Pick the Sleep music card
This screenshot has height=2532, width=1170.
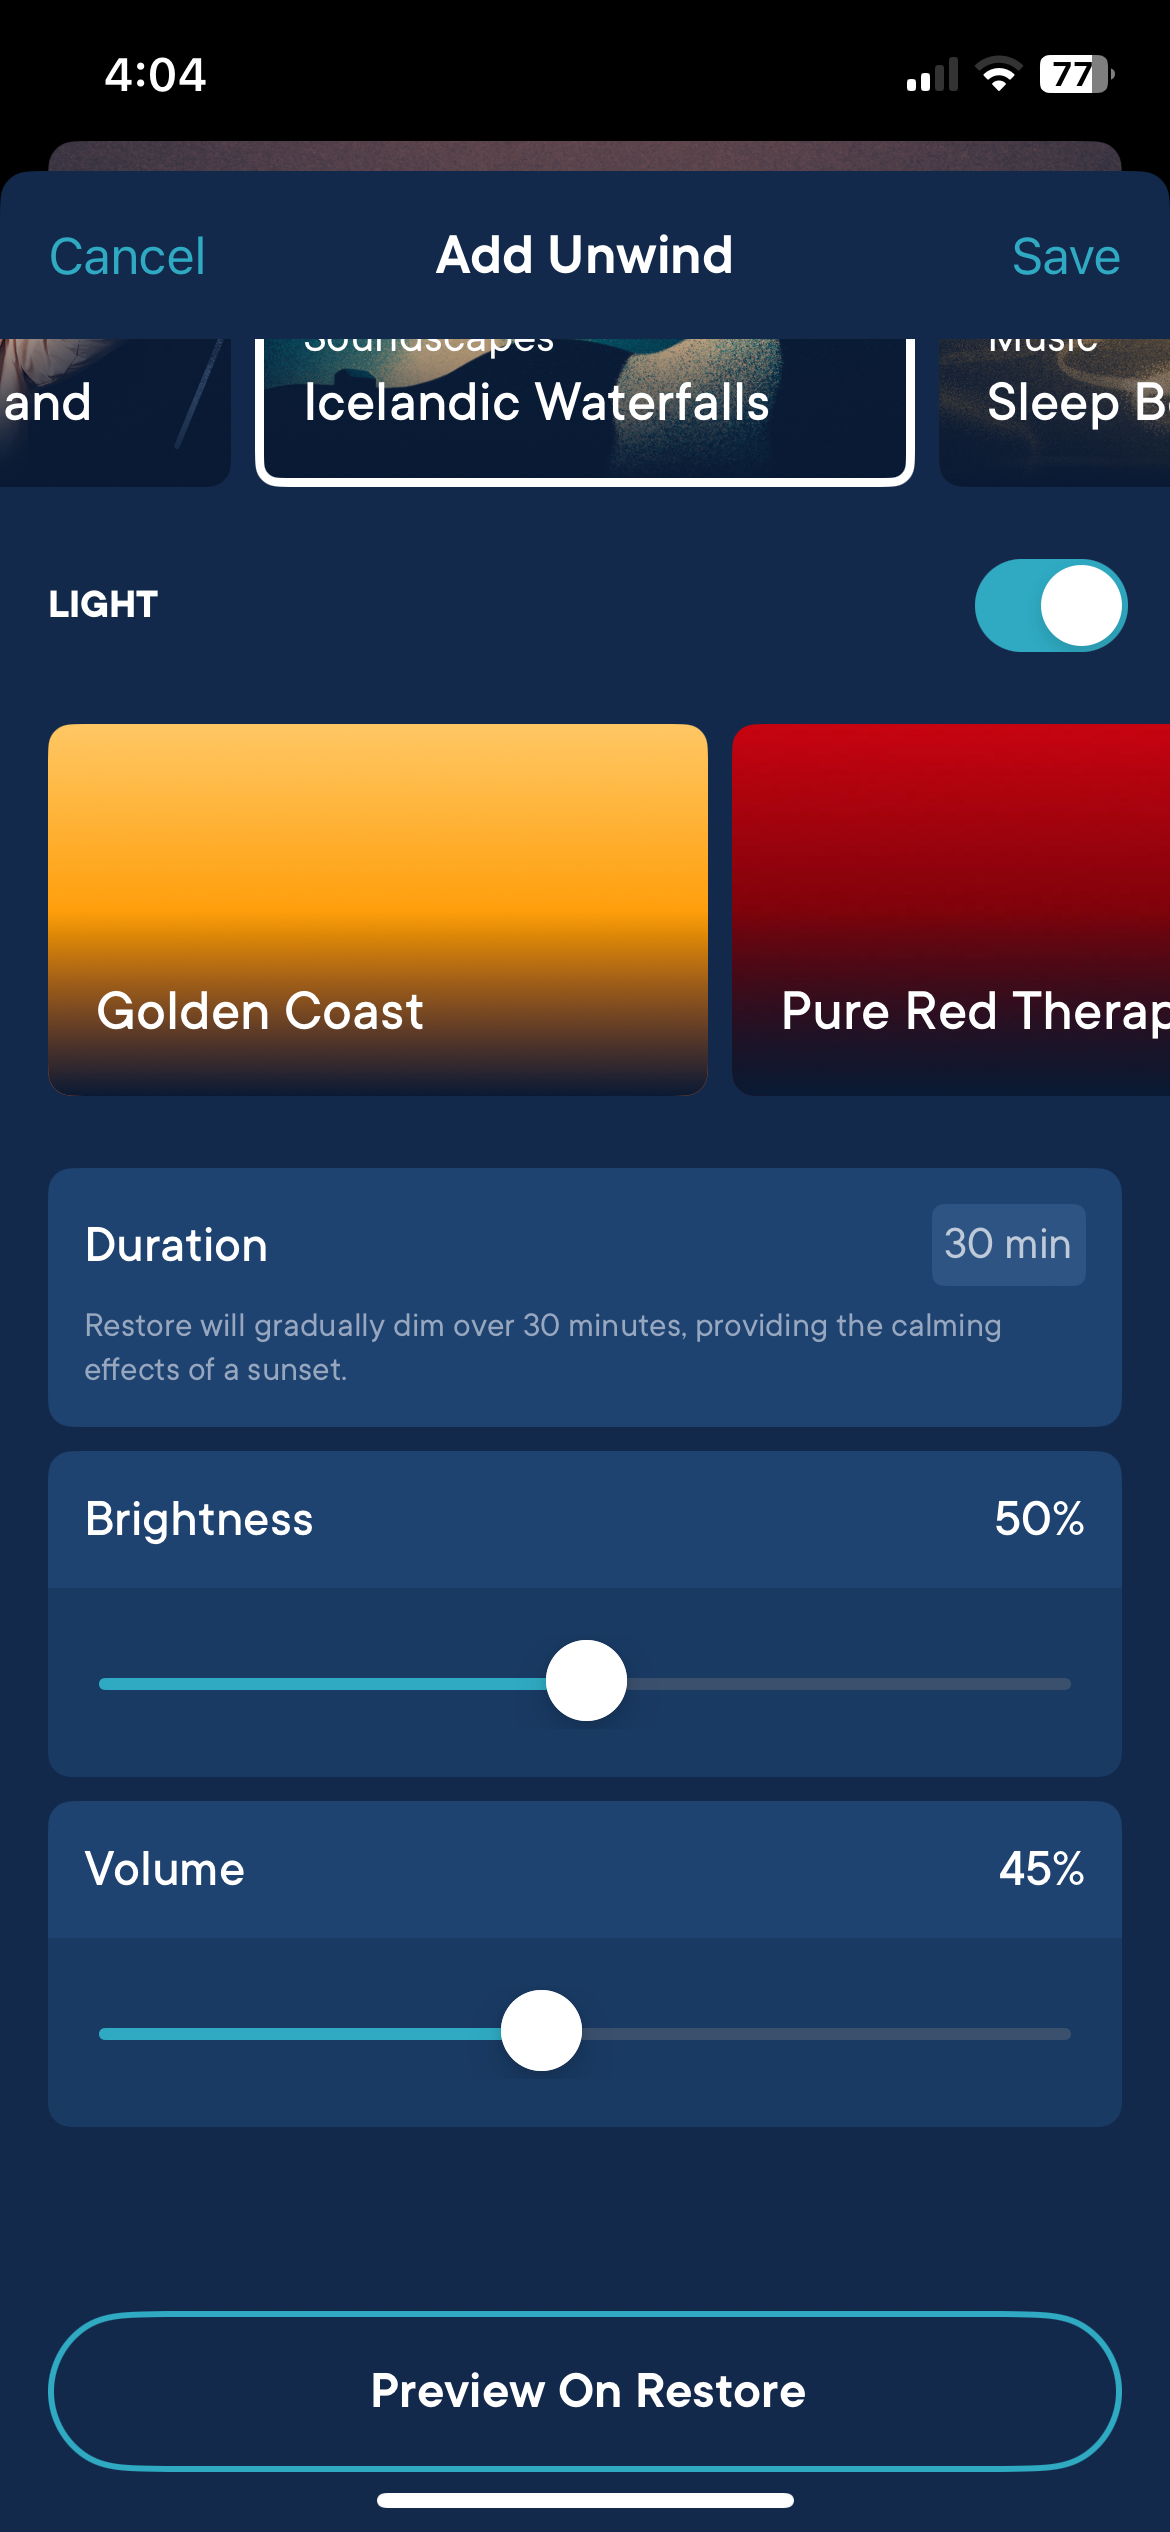[1055, 412]
